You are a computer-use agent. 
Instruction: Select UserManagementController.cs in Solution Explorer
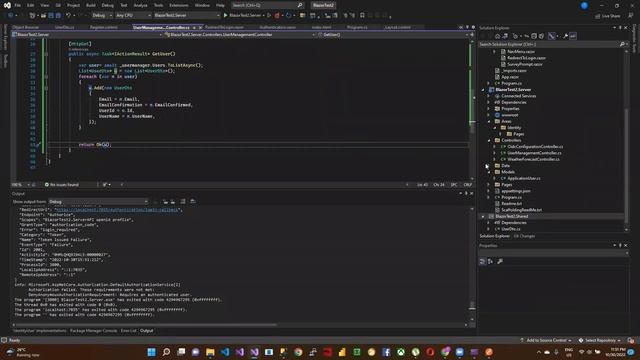(534, 153)
